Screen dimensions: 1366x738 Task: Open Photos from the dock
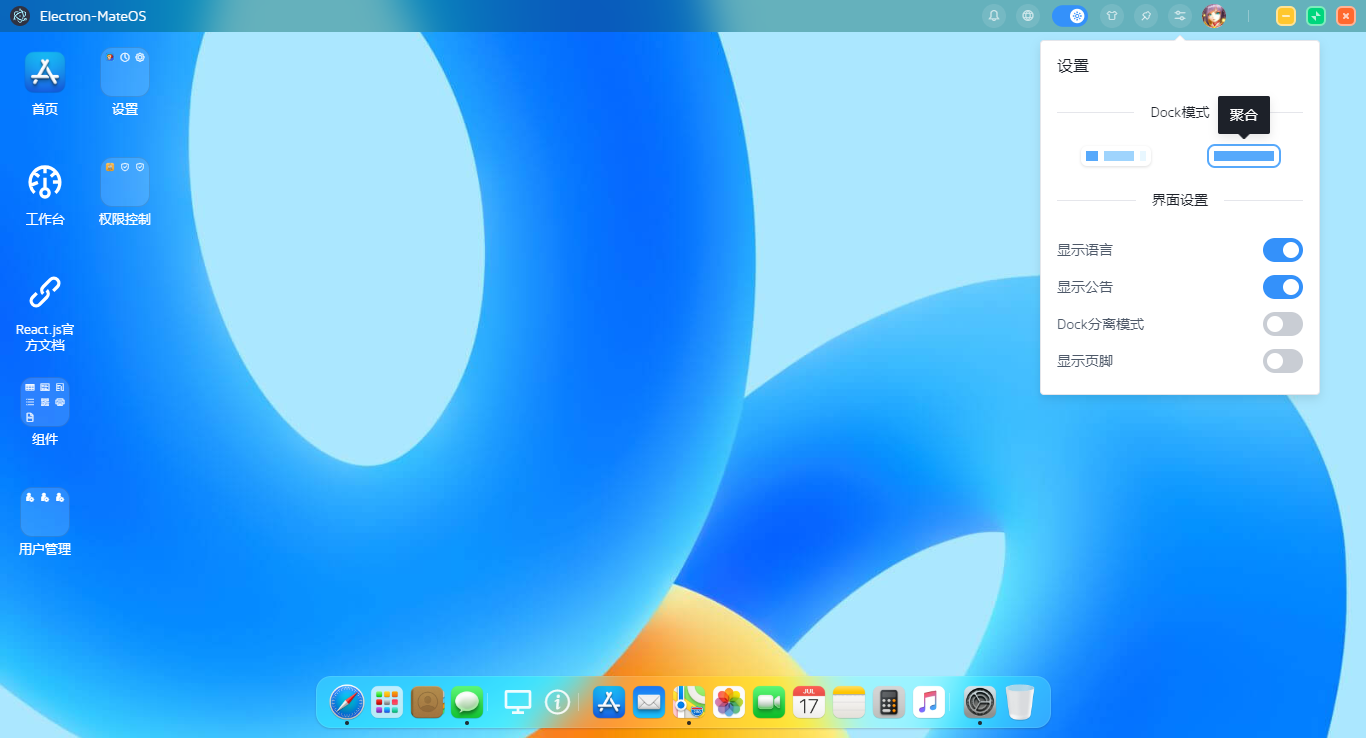(x=728, y=702)
